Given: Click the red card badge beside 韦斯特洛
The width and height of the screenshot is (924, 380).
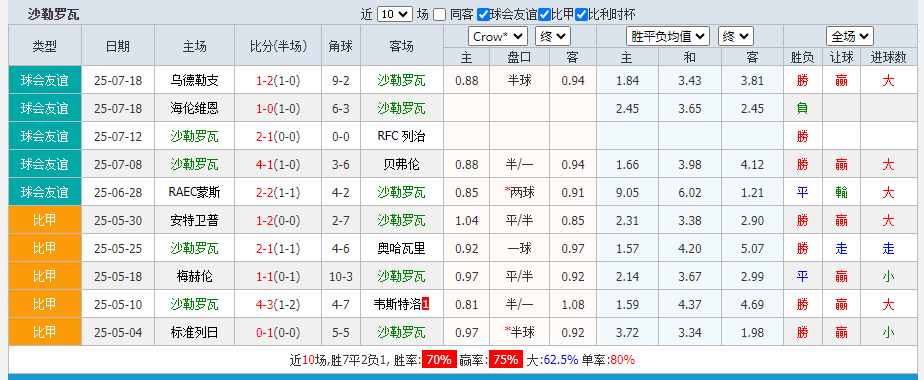Looking at the screenshot, I should point(425,305).
